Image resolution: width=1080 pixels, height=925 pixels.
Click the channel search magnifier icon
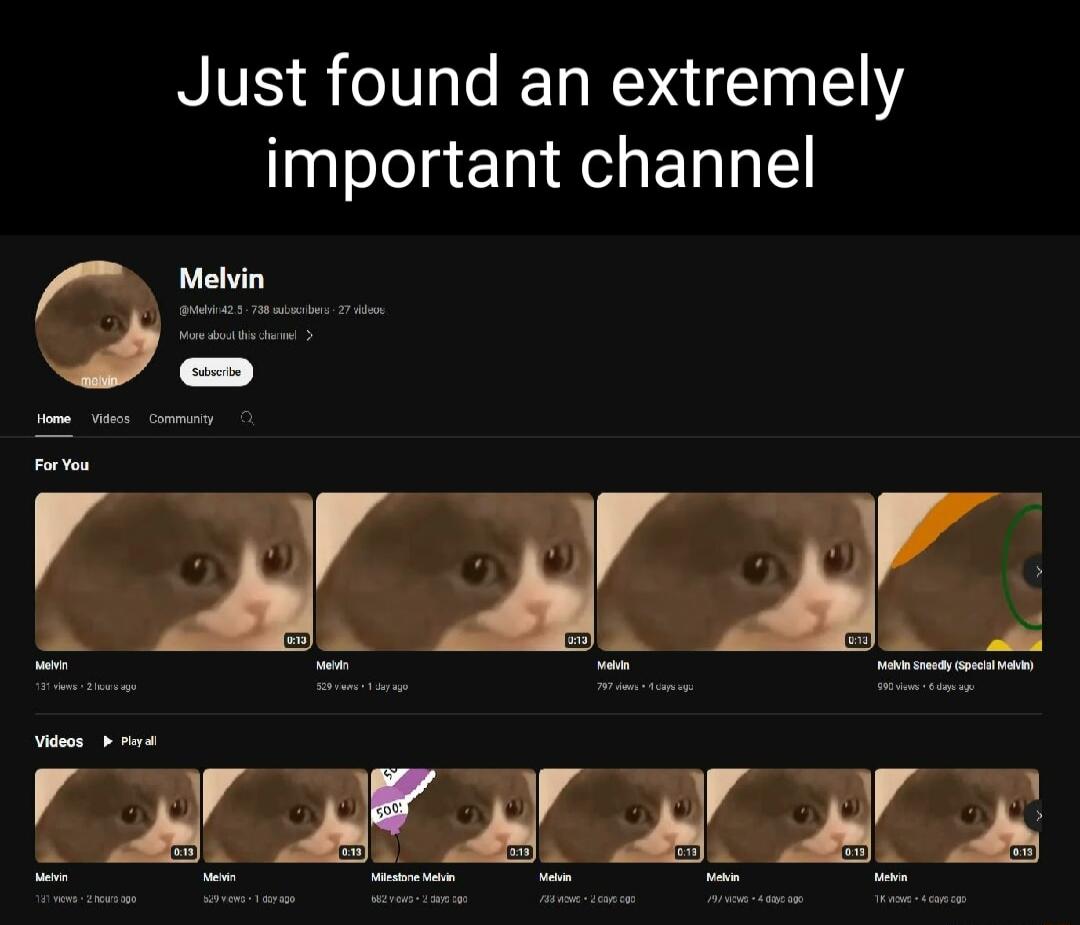point(247,418)
